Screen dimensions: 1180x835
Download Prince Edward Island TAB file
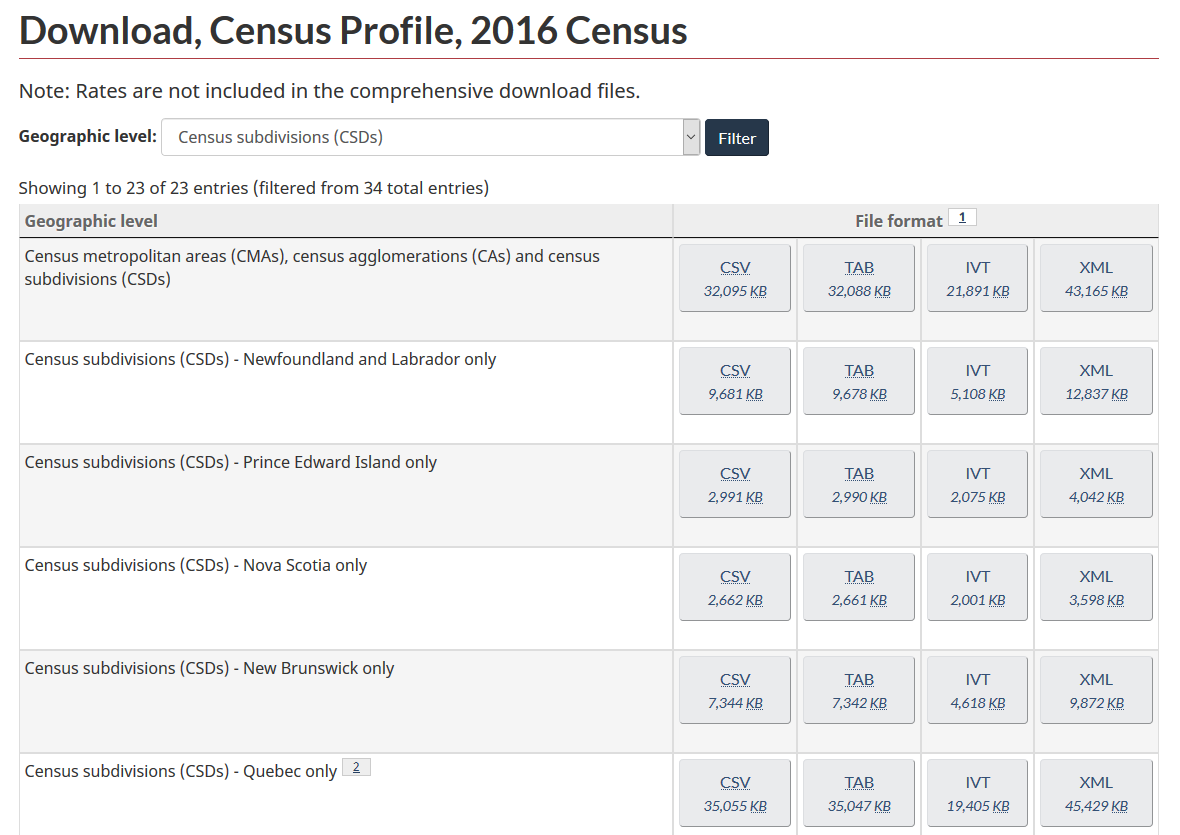pos(859,484)
